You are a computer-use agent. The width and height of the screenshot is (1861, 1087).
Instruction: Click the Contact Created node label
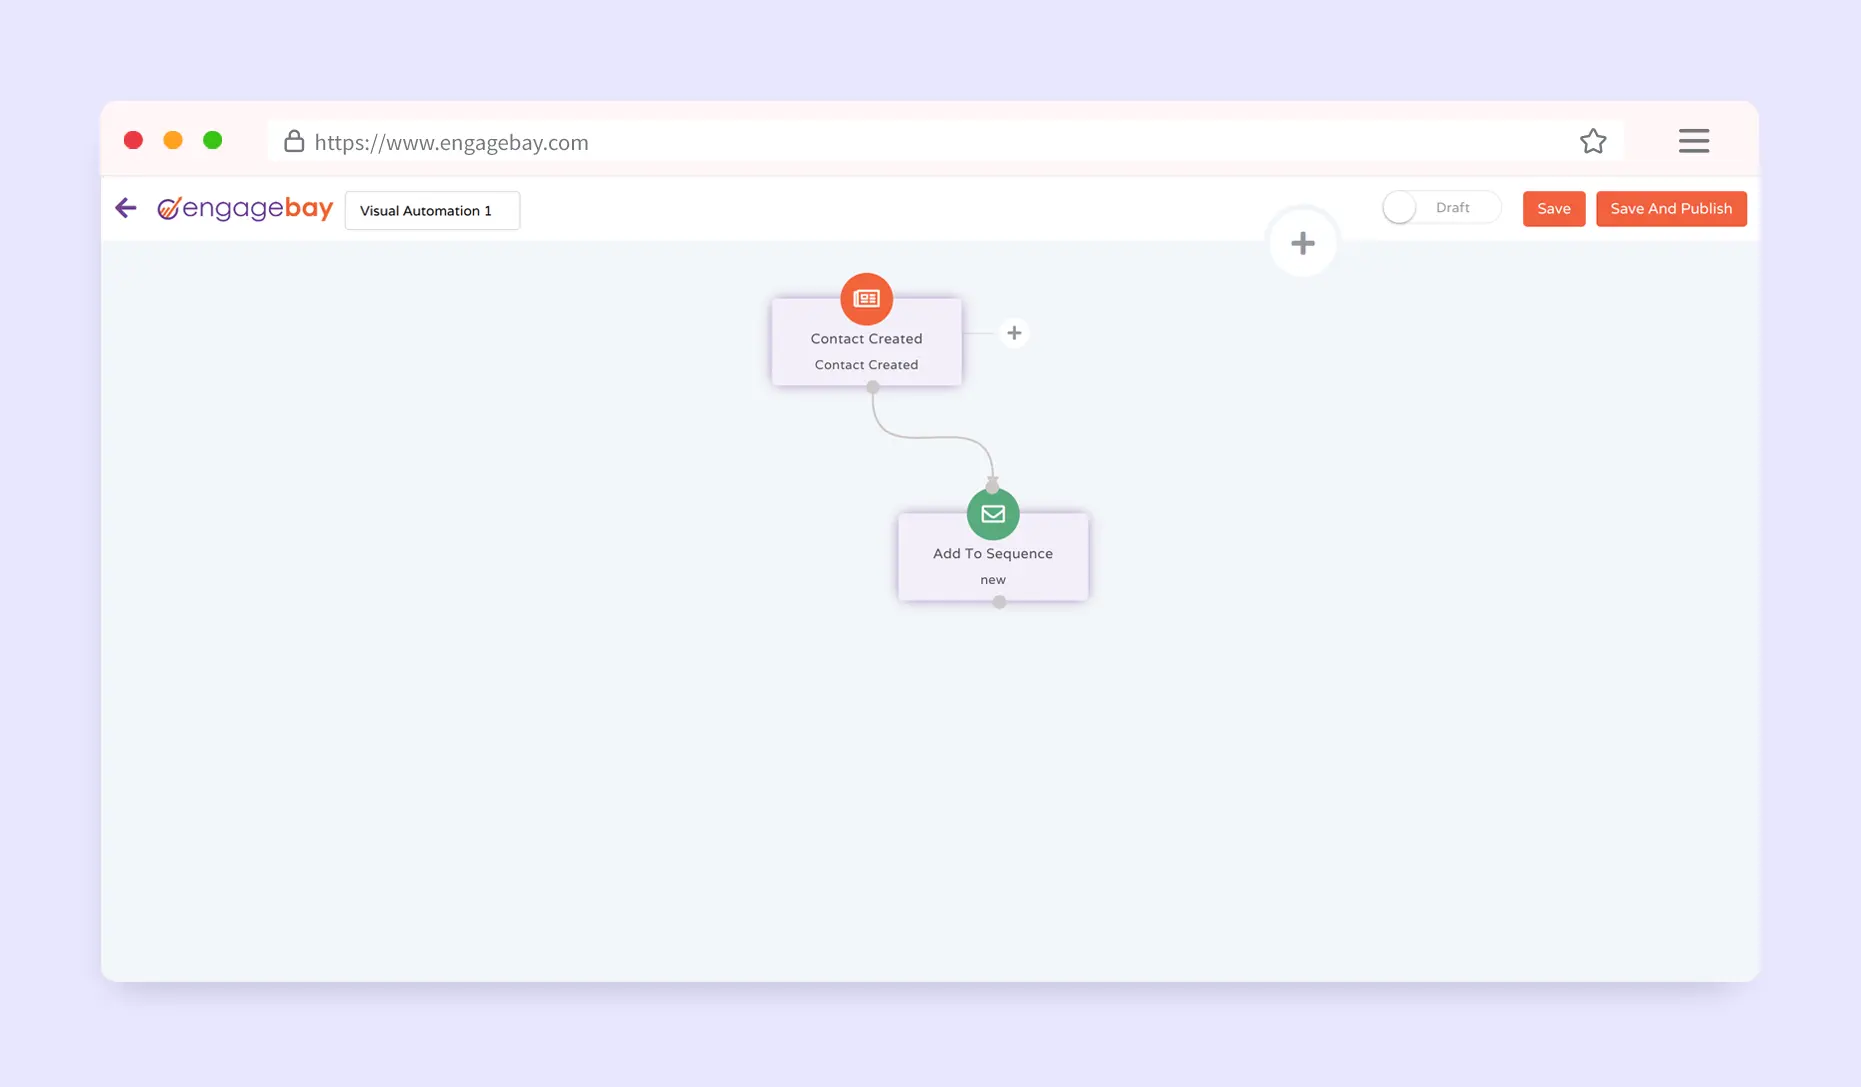866,339
